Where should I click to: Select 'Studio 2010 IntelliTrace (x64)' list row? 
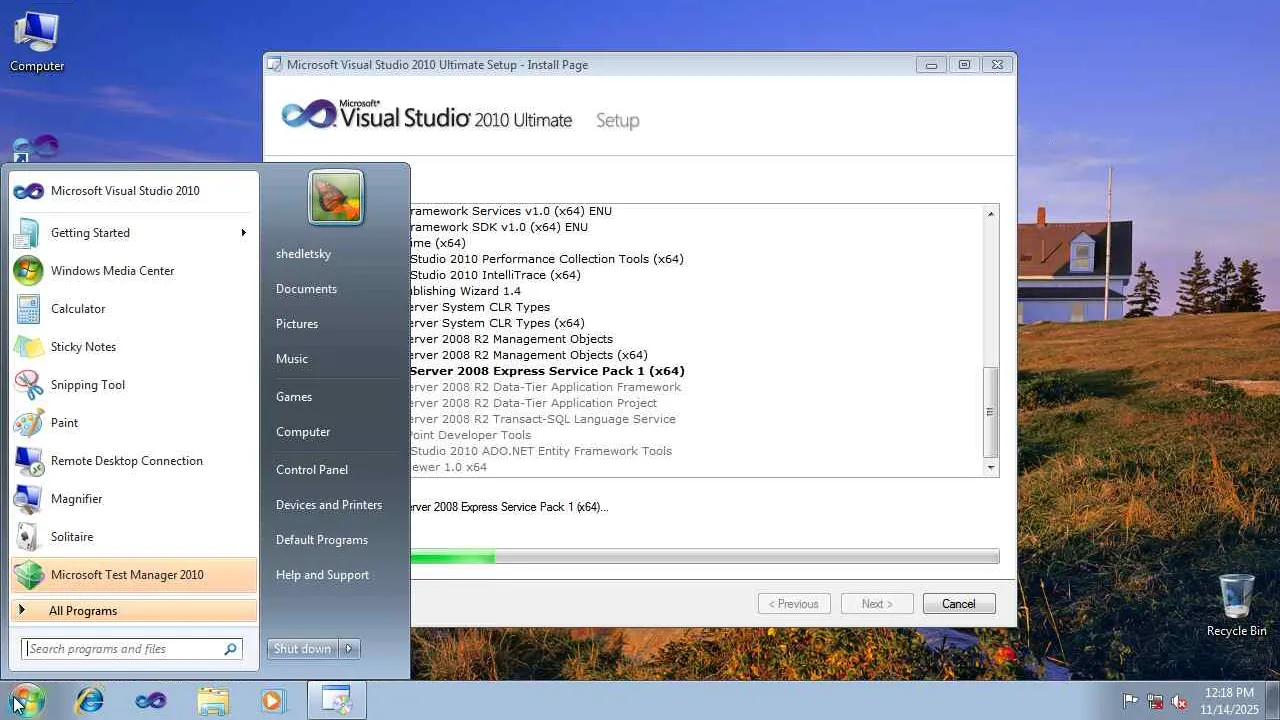pyautogui.click(x=495, y=275)
